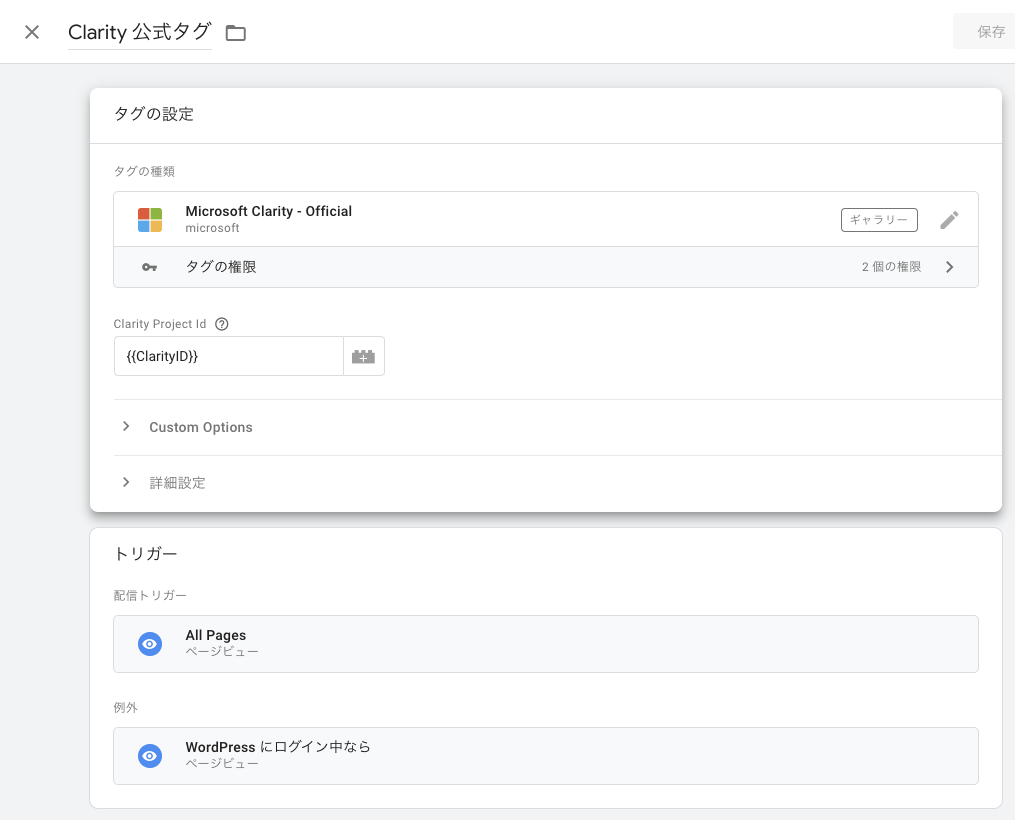Expand permissions using the right chevron arrow
Screen dimensions: 1015x820
click(x=950, y=267)
